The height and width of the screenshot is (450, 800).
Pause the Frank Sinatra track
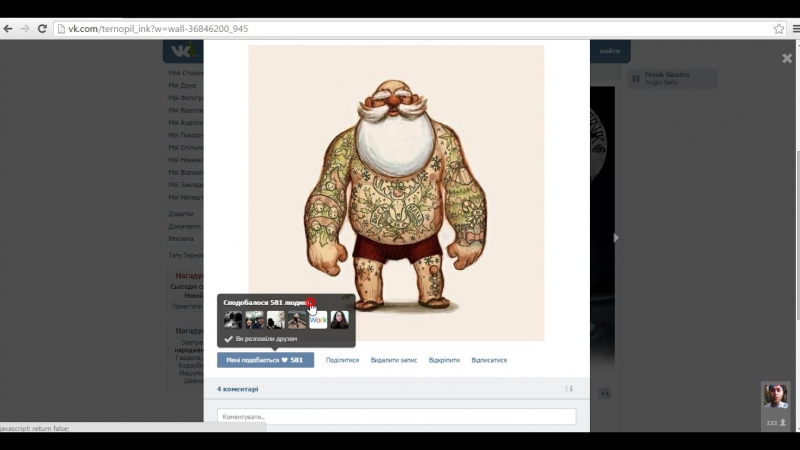[636, 78]
